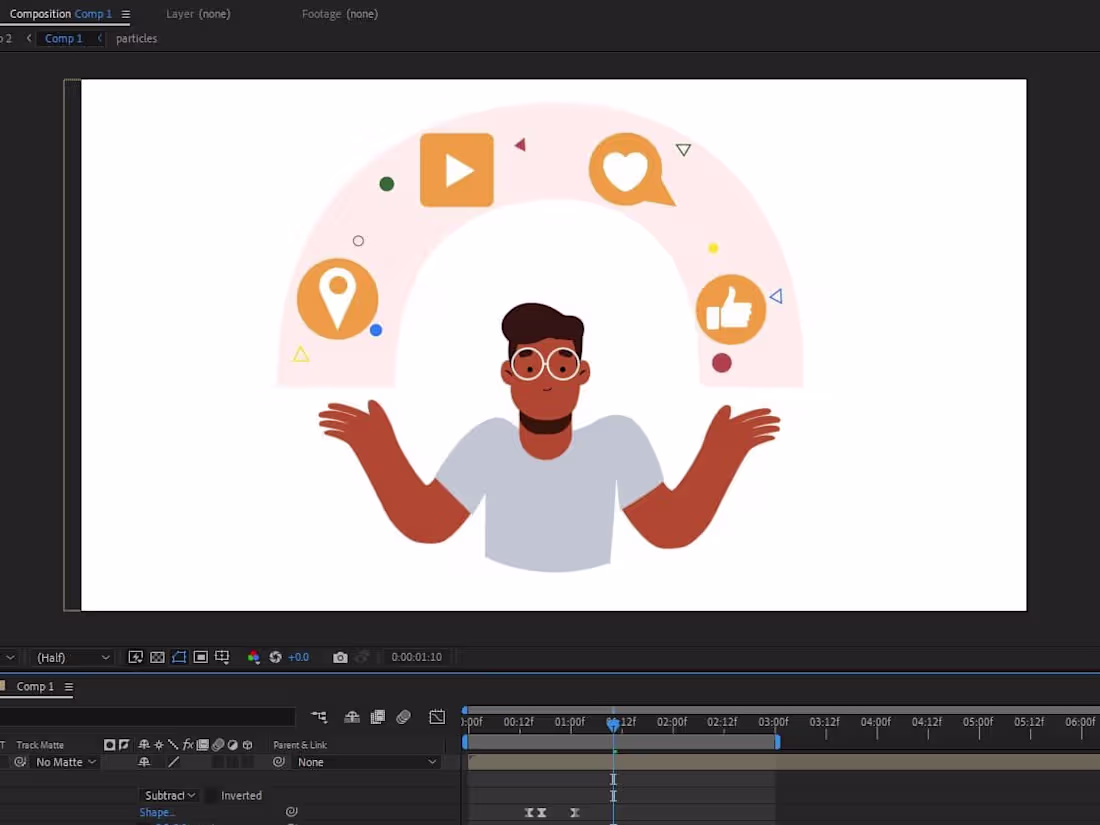
Task: Open the Half resolution dropdown
Action: click(x=70, y=657)
